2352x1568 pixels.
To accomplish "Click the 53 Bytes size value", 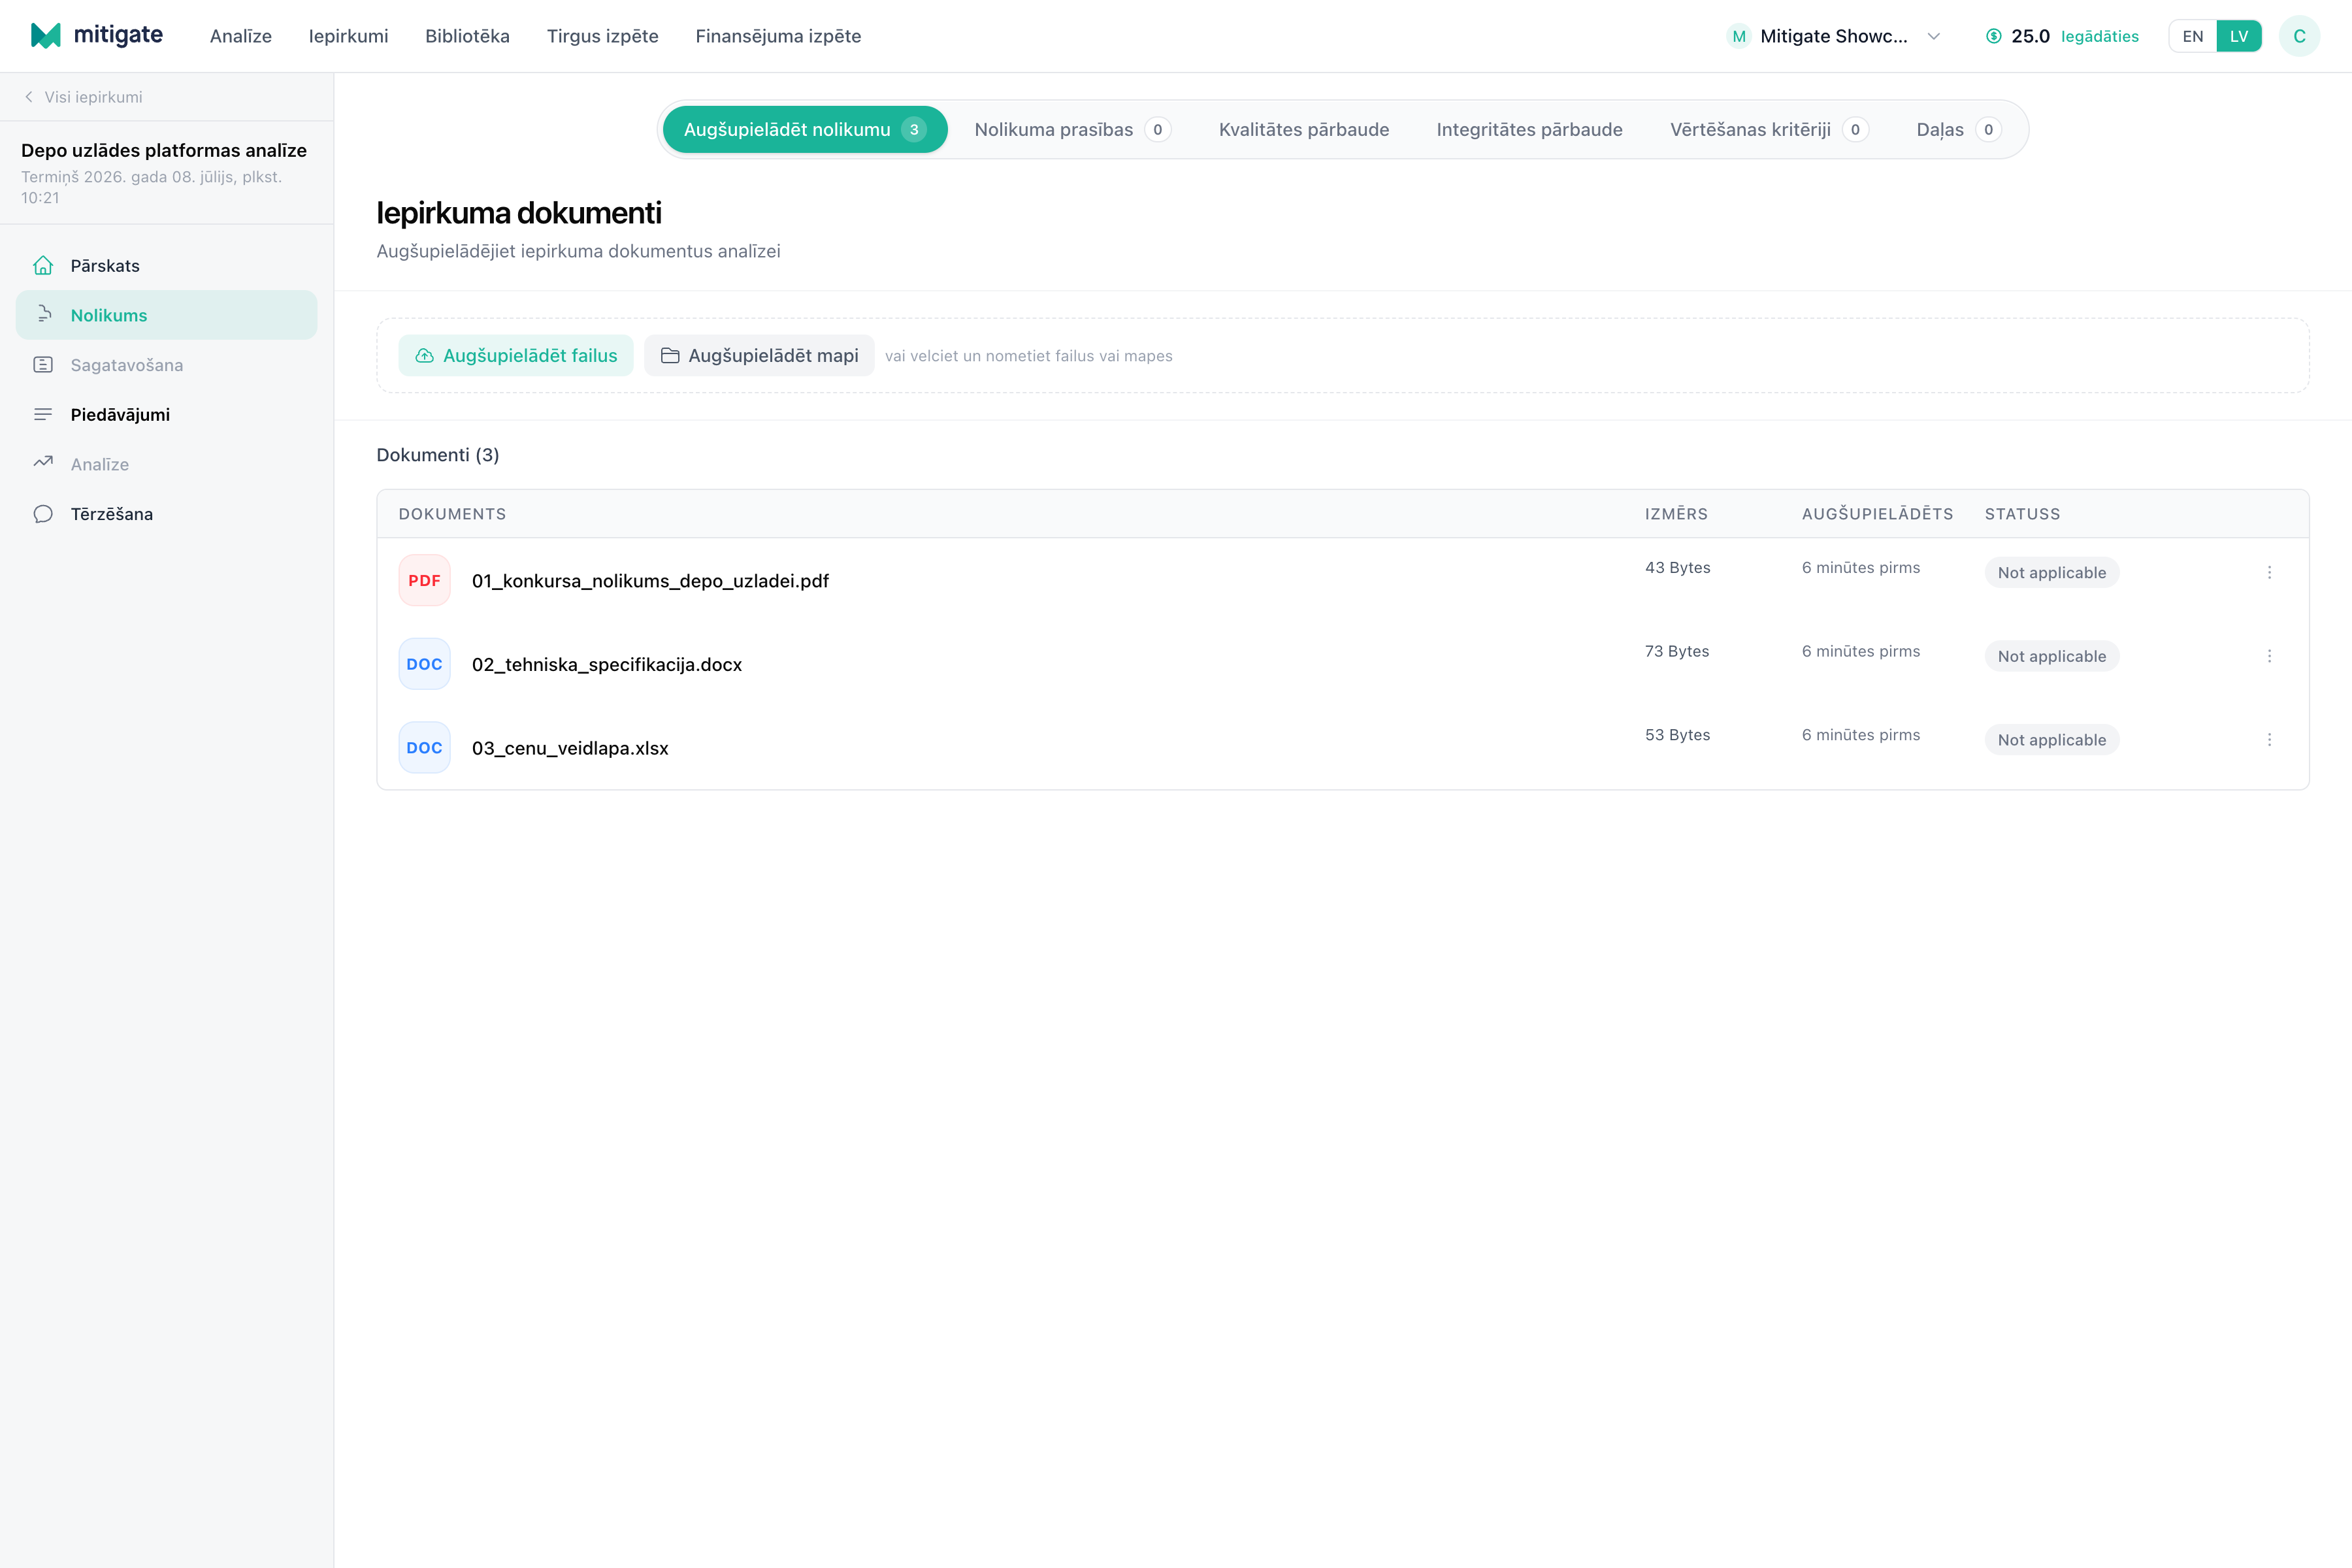I will point(1677,735).
